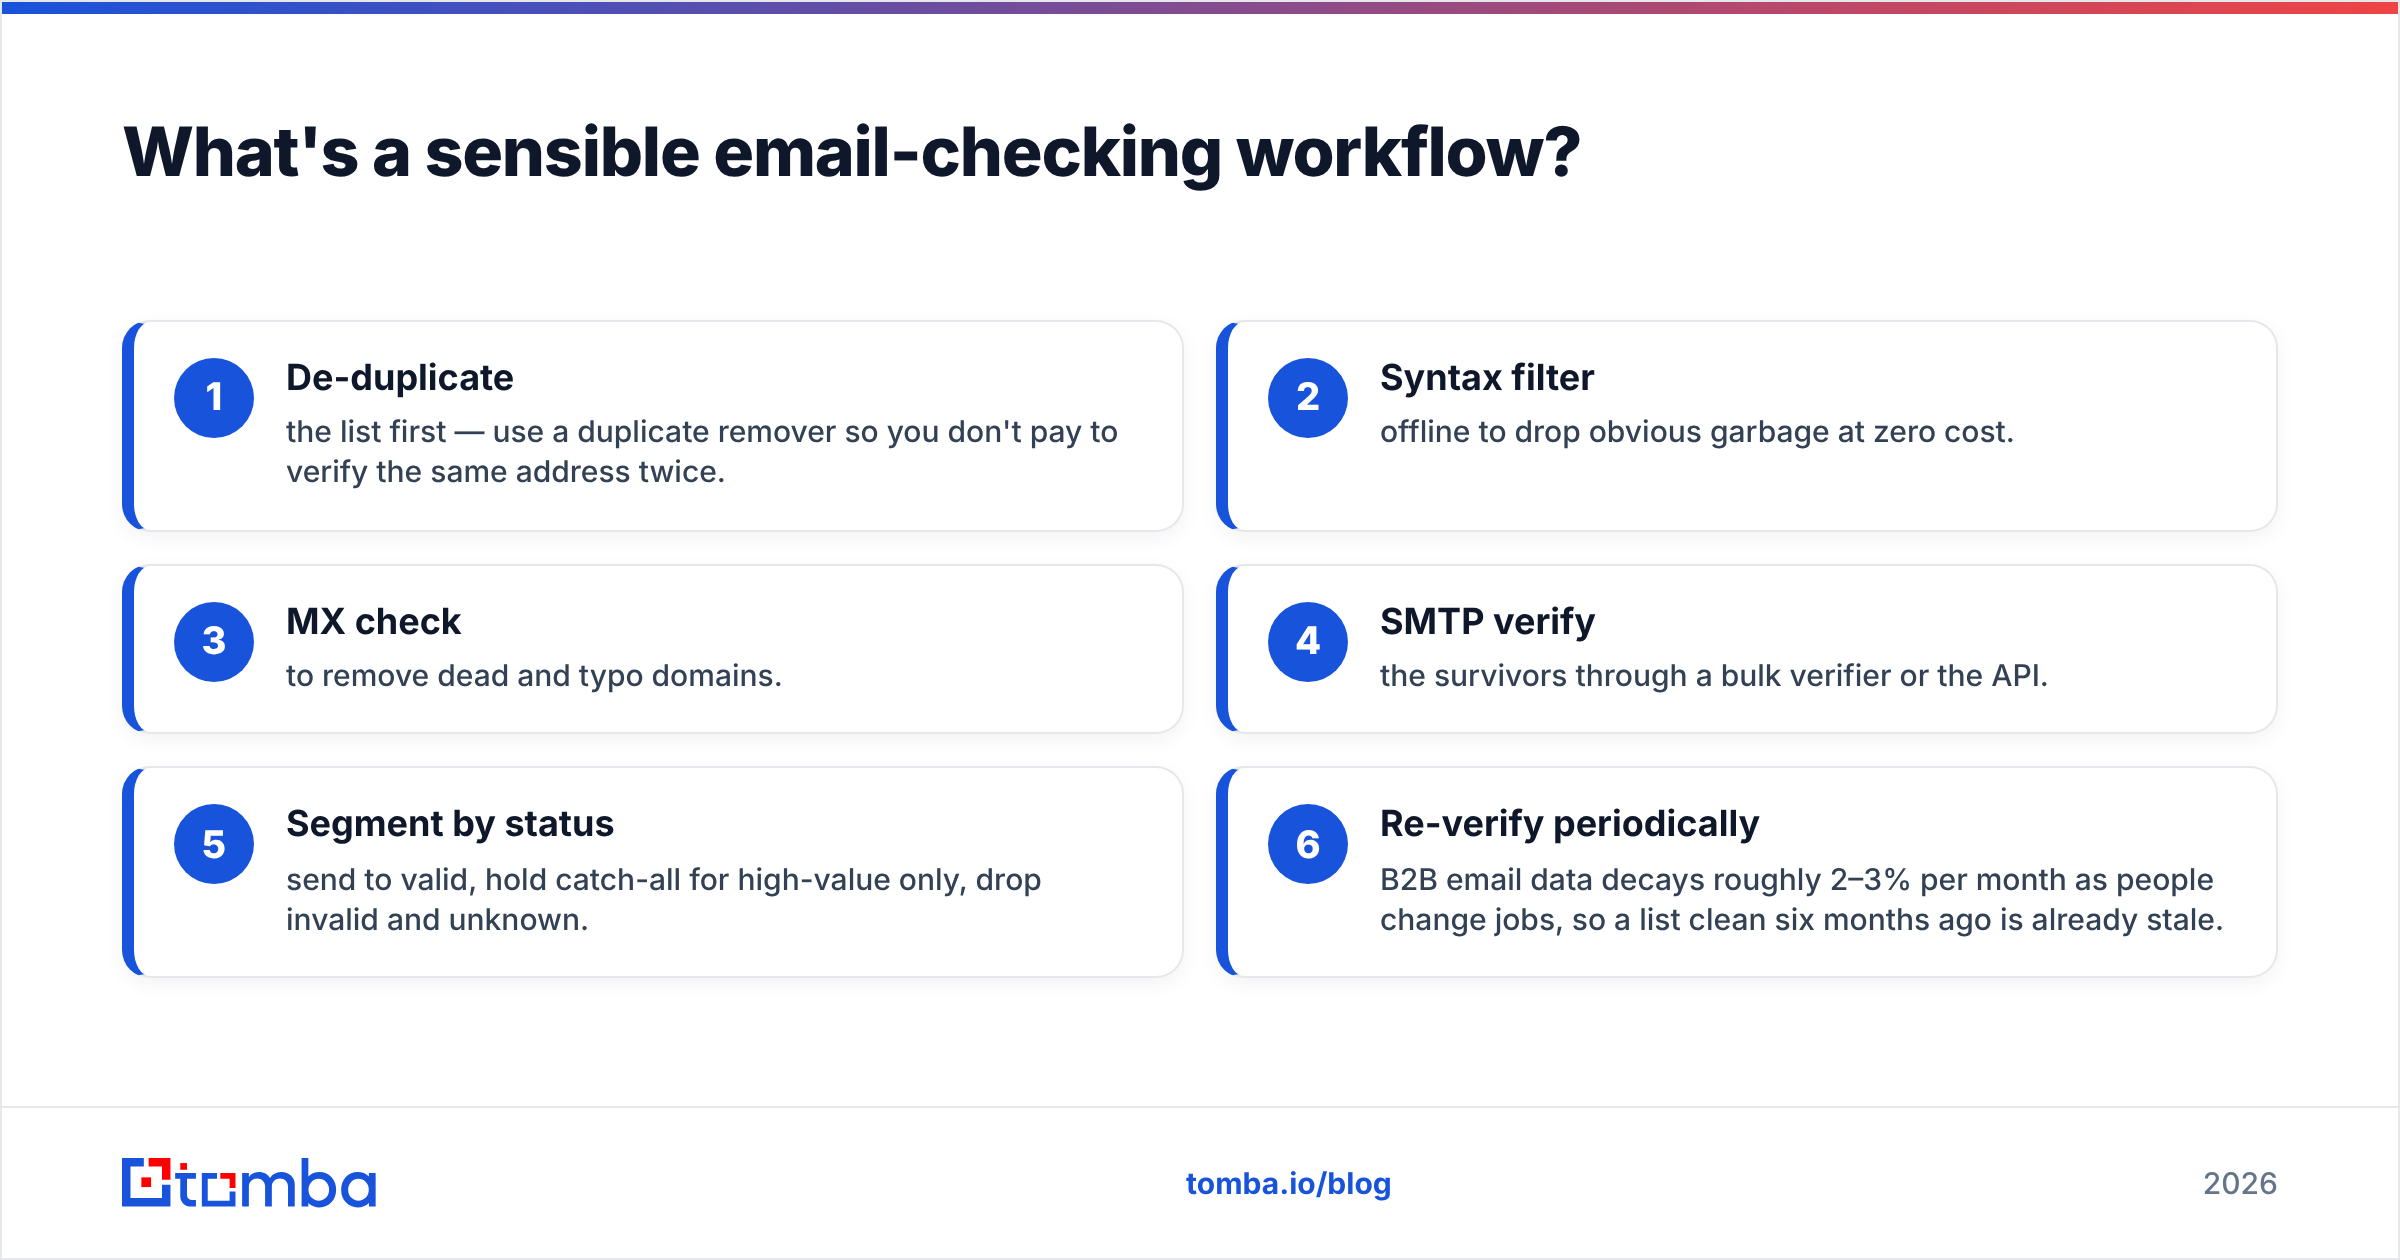2400x1260 pixels.
Task: Click the '2026' year label
Action: pos(2240,1184)
